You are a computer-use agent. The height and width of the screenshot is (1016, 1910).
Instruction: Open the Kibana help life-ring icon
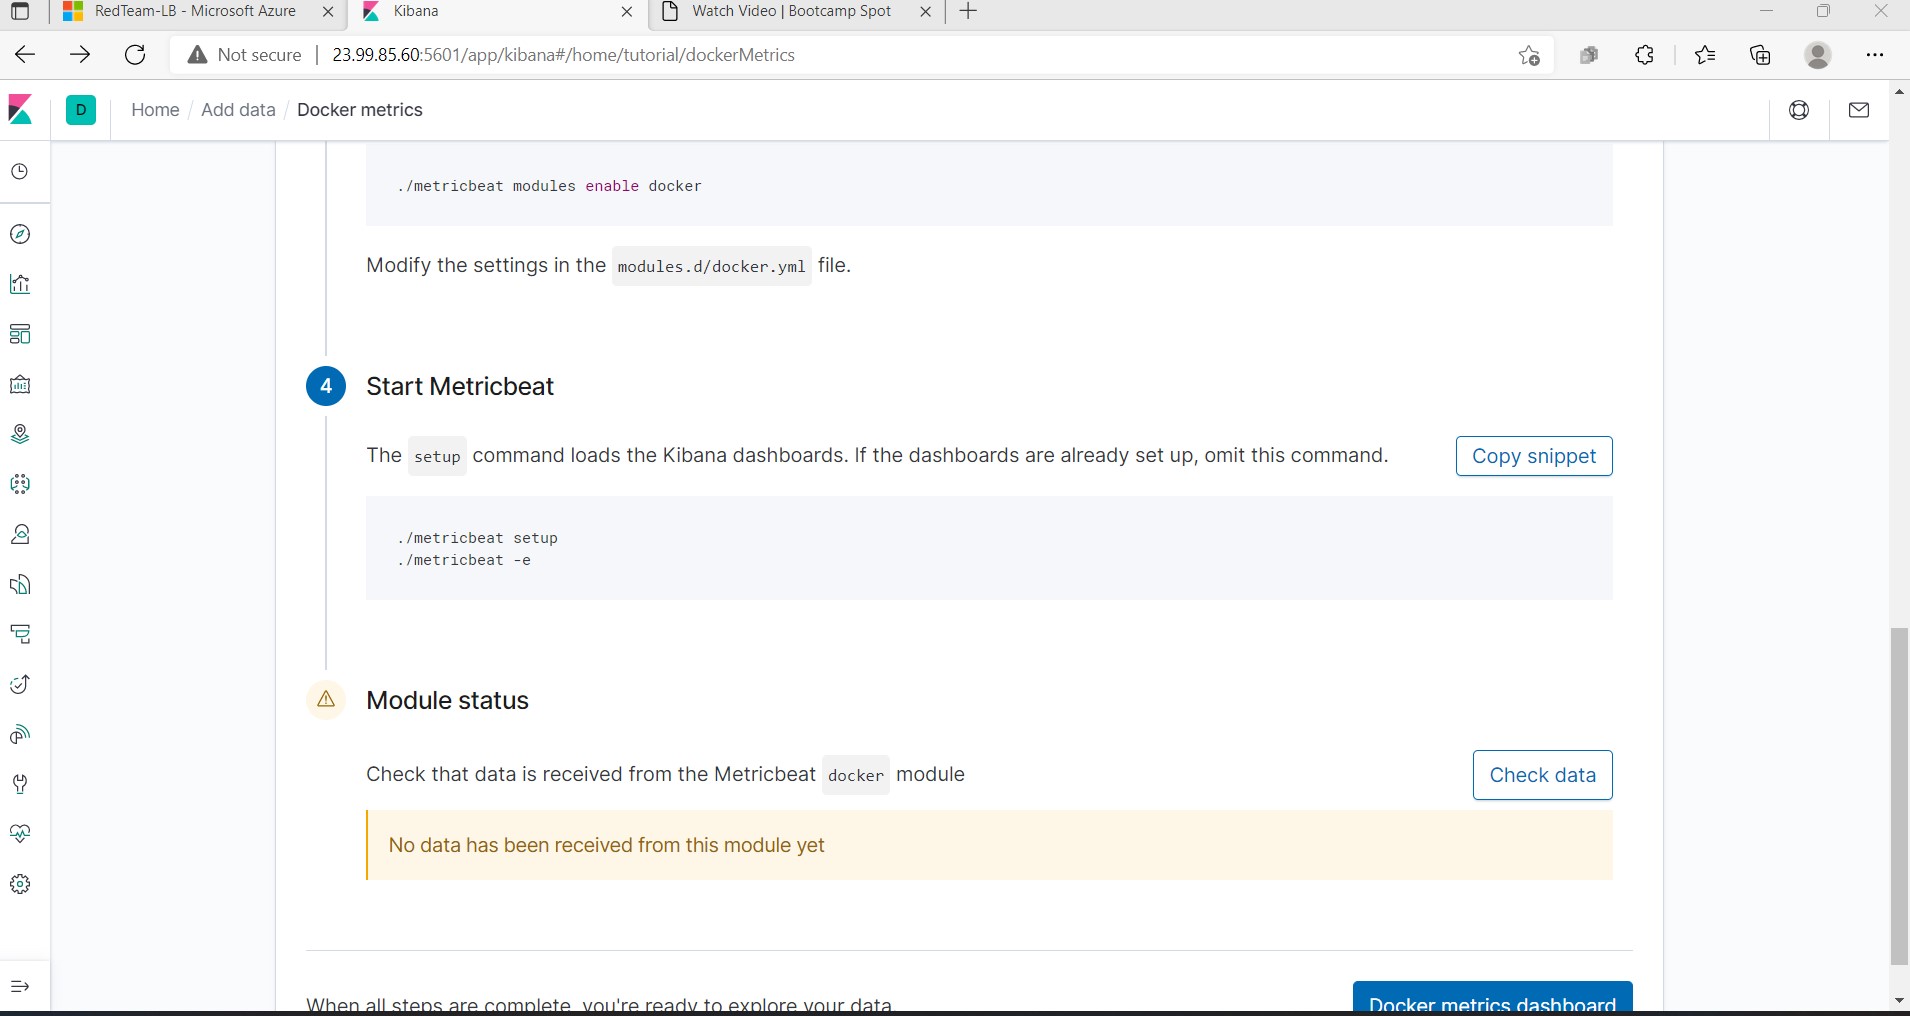[x=1800, y=110]
